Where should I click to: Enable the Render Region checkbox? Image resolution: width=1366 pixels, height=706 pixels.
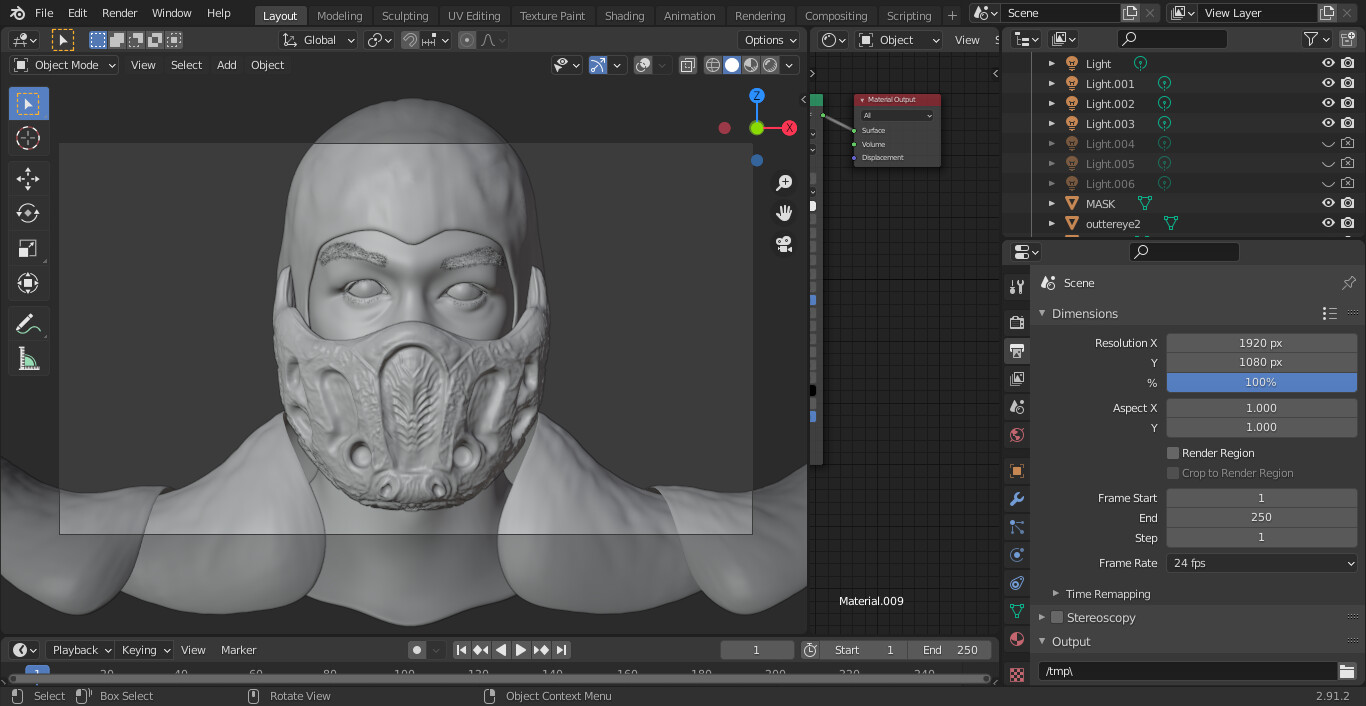coord(1173,453)
